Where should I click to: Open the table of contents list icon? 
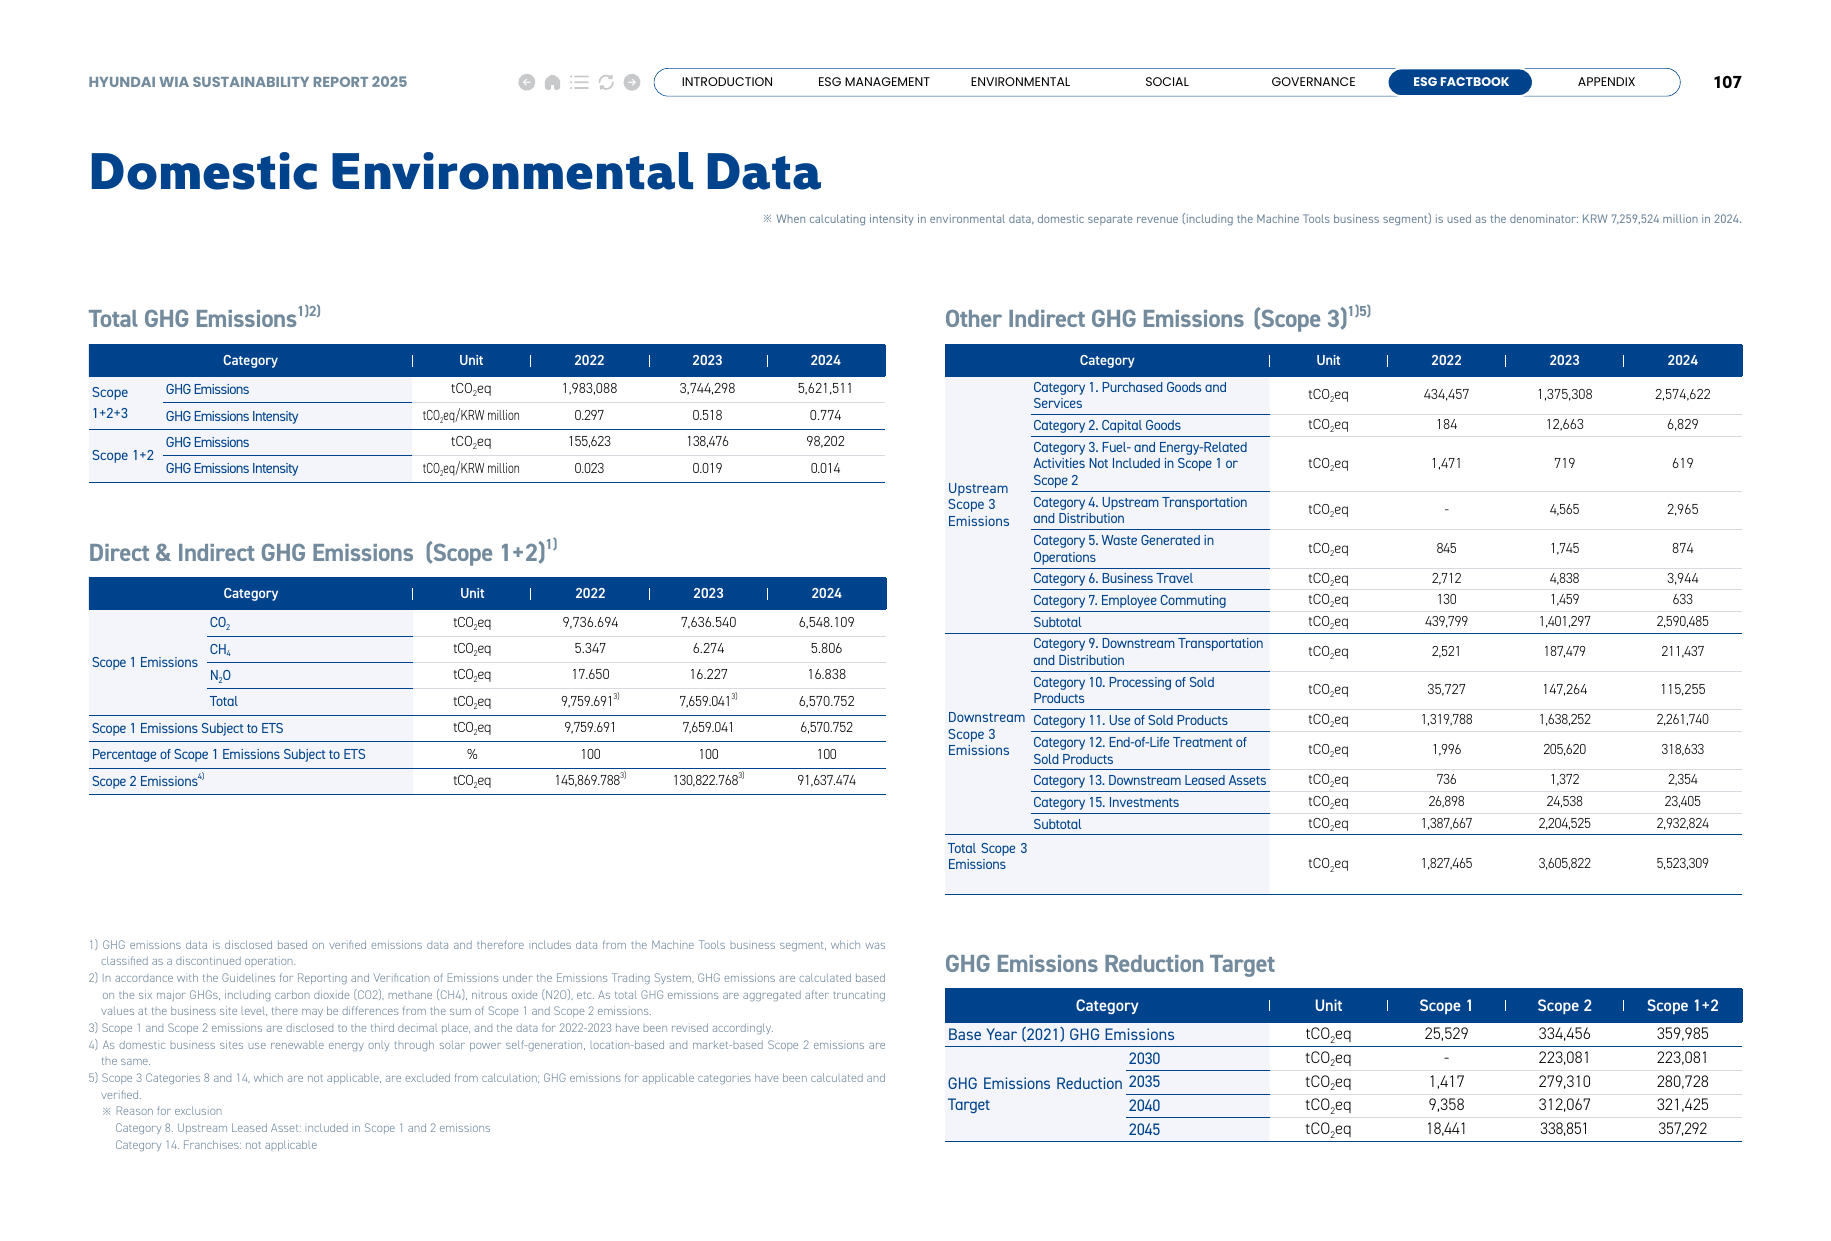pos(579,82)
